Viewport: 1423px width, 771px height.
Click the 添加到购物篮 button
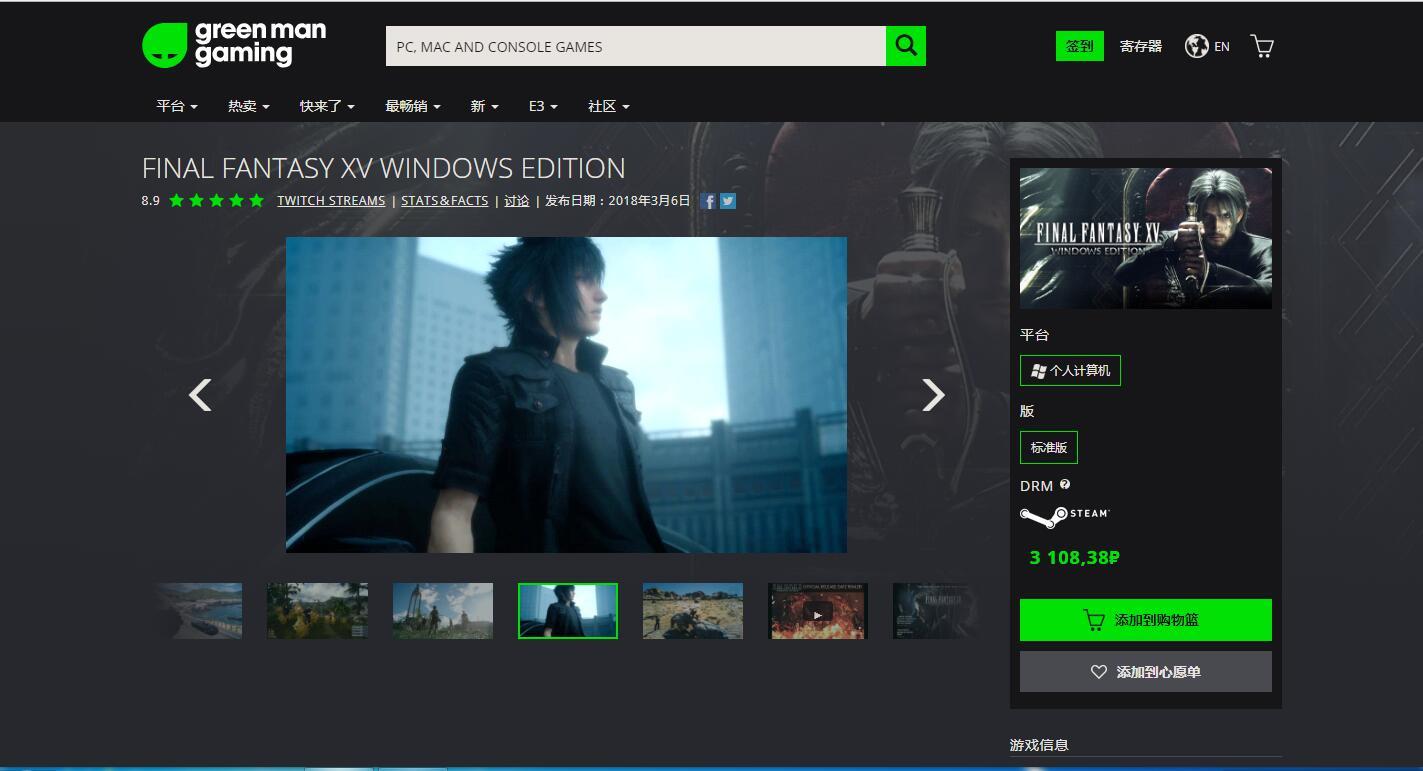pyautogui.click(x=1145, y=620)
